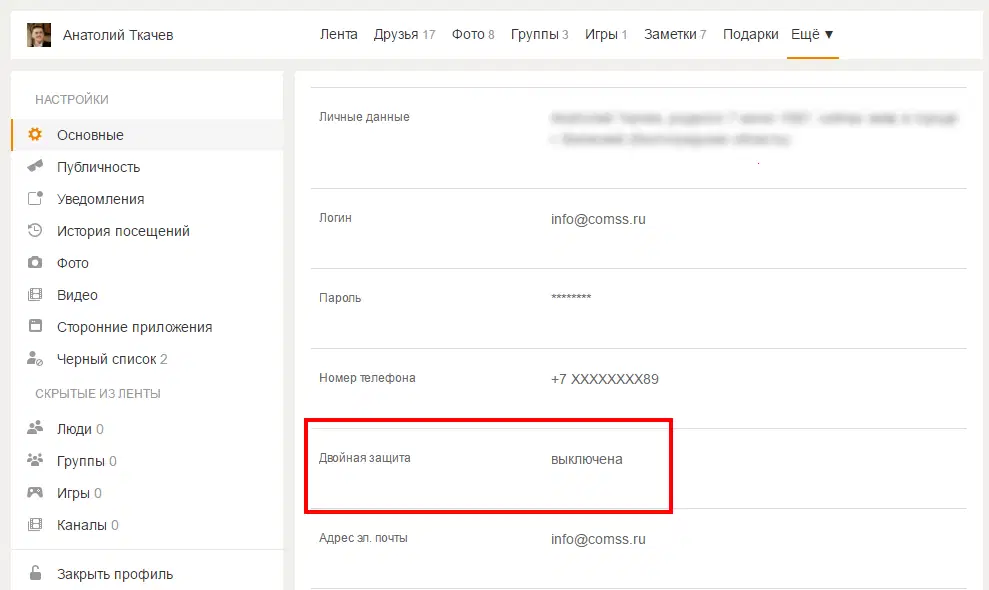This screenshot has height=590, width=989.
Task: Click the Закрыть профиль padlock icon
Action: (x=35, y=573)
